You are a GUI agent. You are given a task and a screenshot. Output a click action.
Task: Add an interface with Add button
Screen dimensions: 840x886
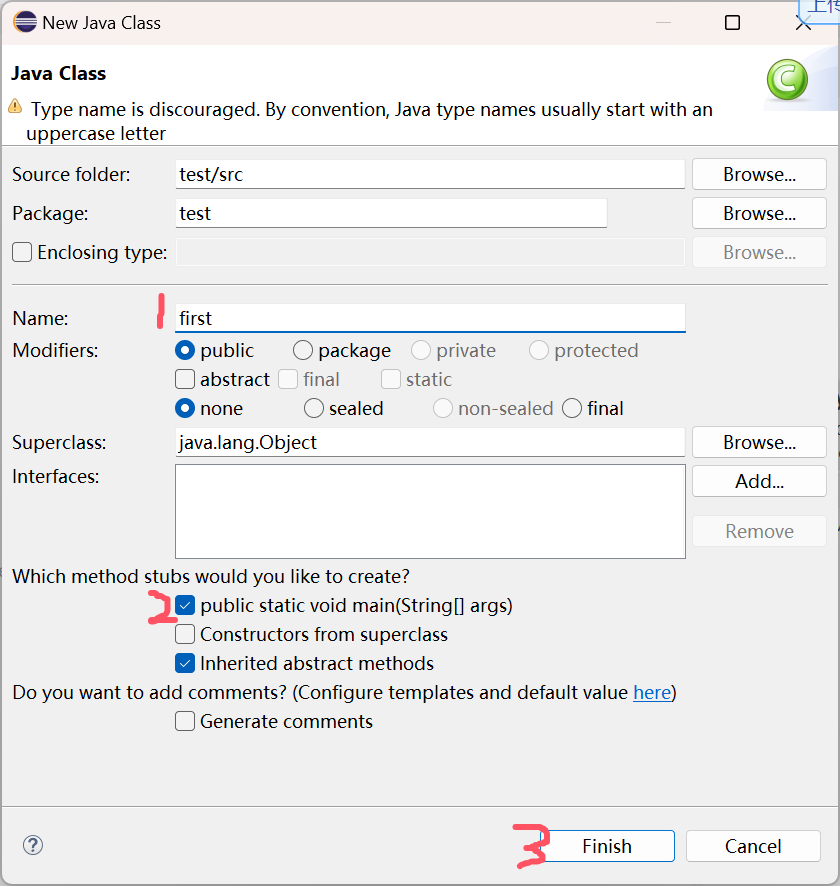click(x=759, y=481)
